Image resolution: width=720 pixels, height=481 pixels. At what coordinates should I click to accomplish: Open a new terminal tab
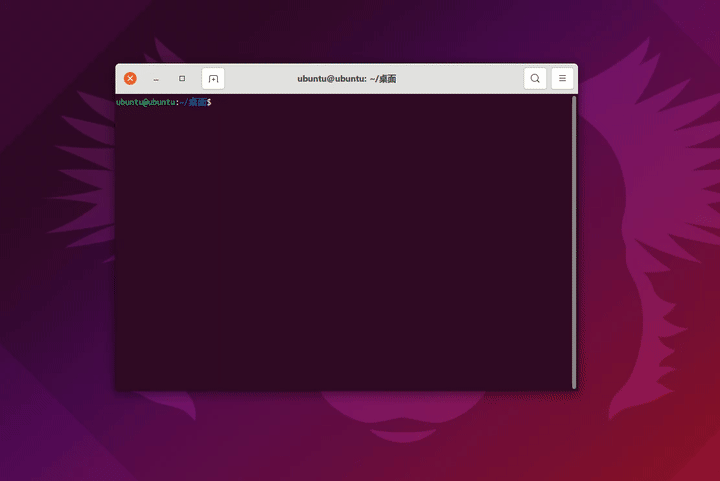tap(213, 79)
